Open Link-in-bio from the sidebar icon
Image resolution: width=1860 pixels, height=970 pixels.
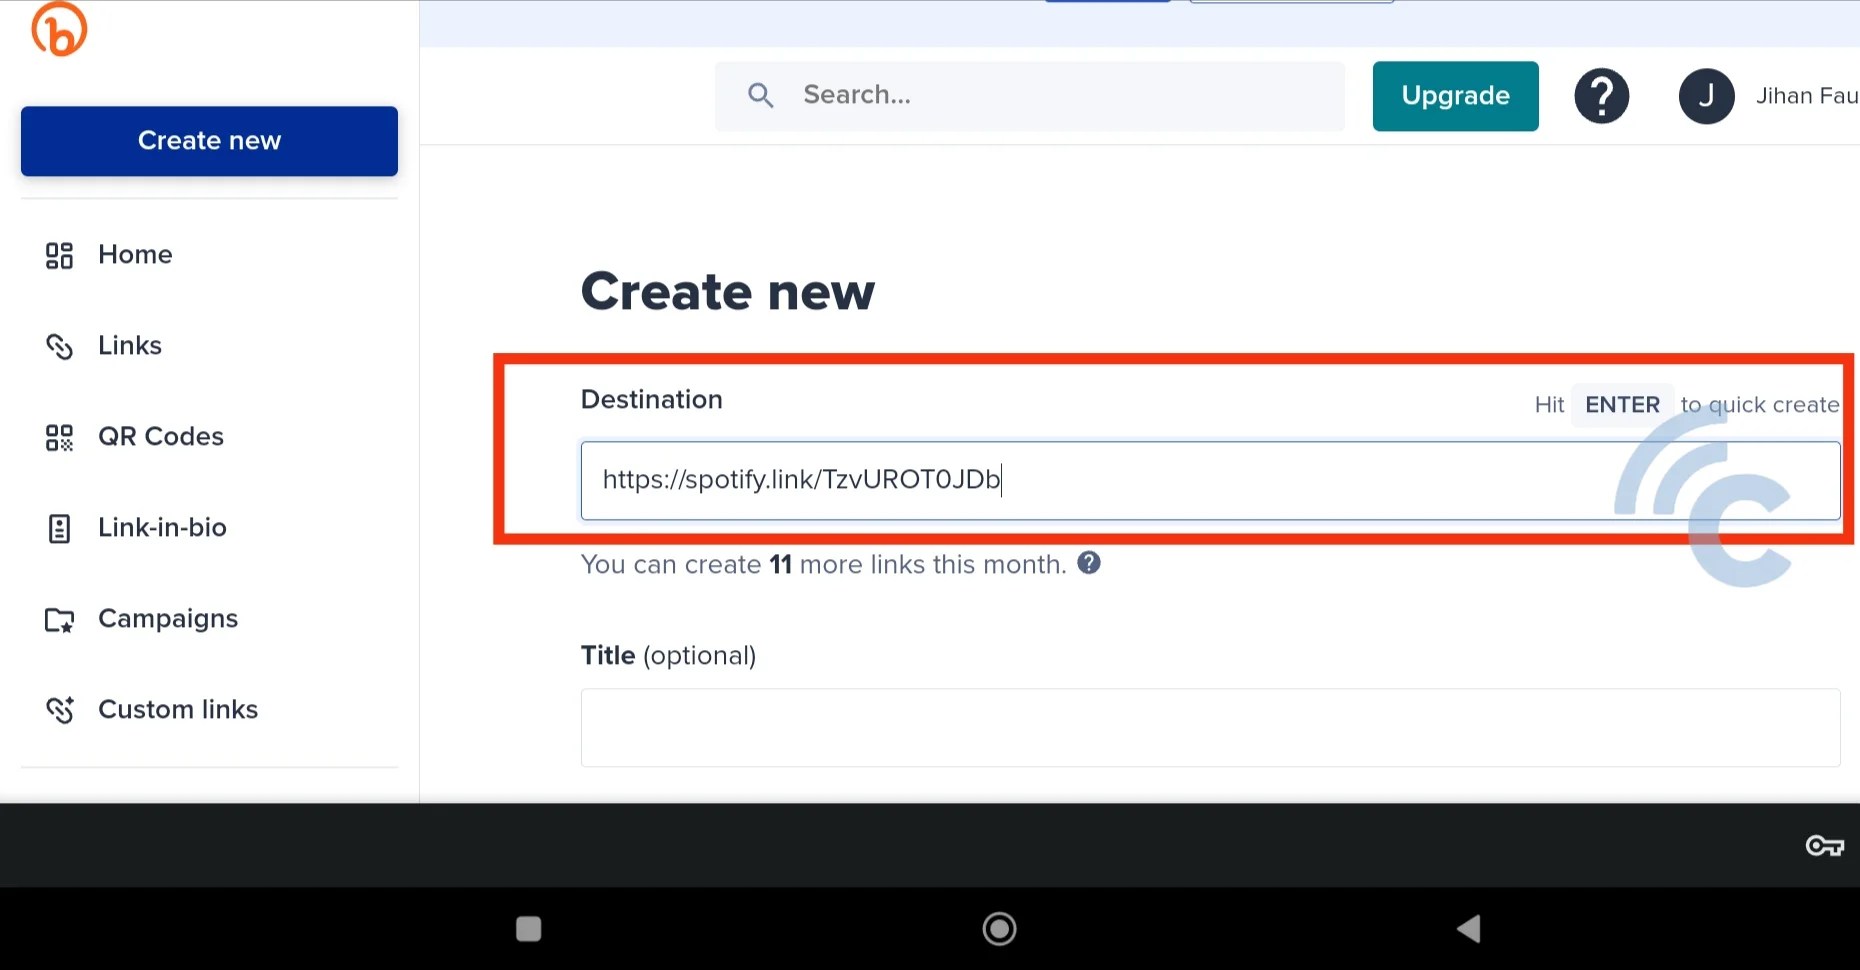coord(59,528)
